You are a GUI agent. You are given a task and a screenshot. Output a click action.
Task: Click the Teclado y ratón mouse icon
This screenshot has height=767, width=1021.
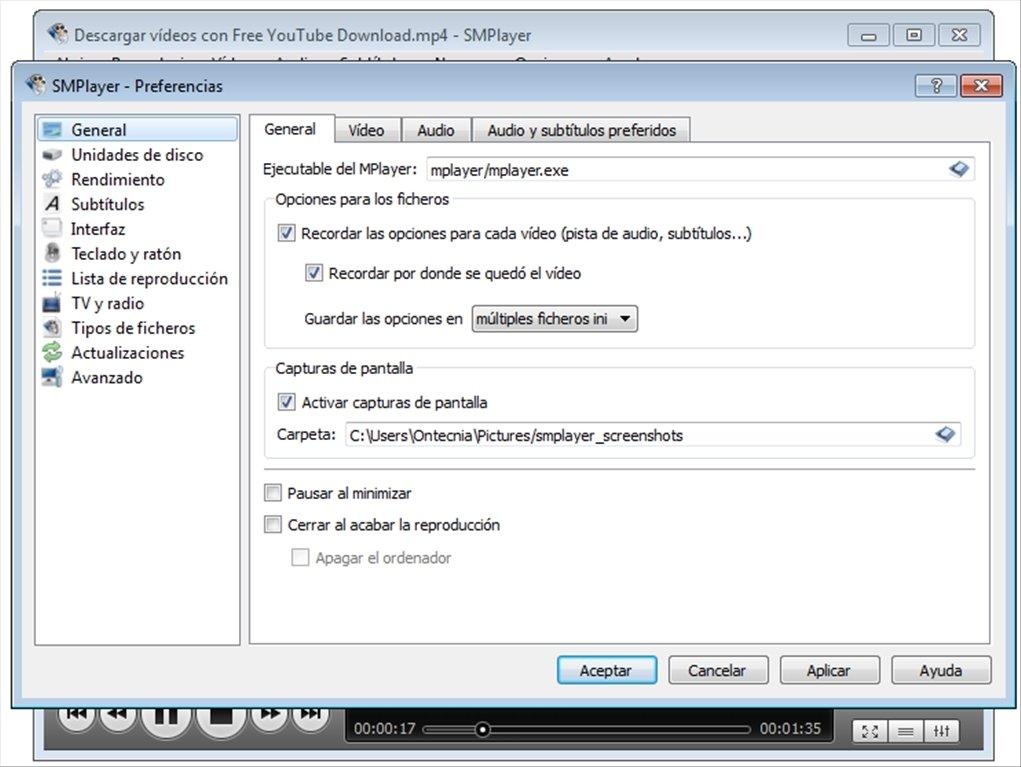(51, 253)
